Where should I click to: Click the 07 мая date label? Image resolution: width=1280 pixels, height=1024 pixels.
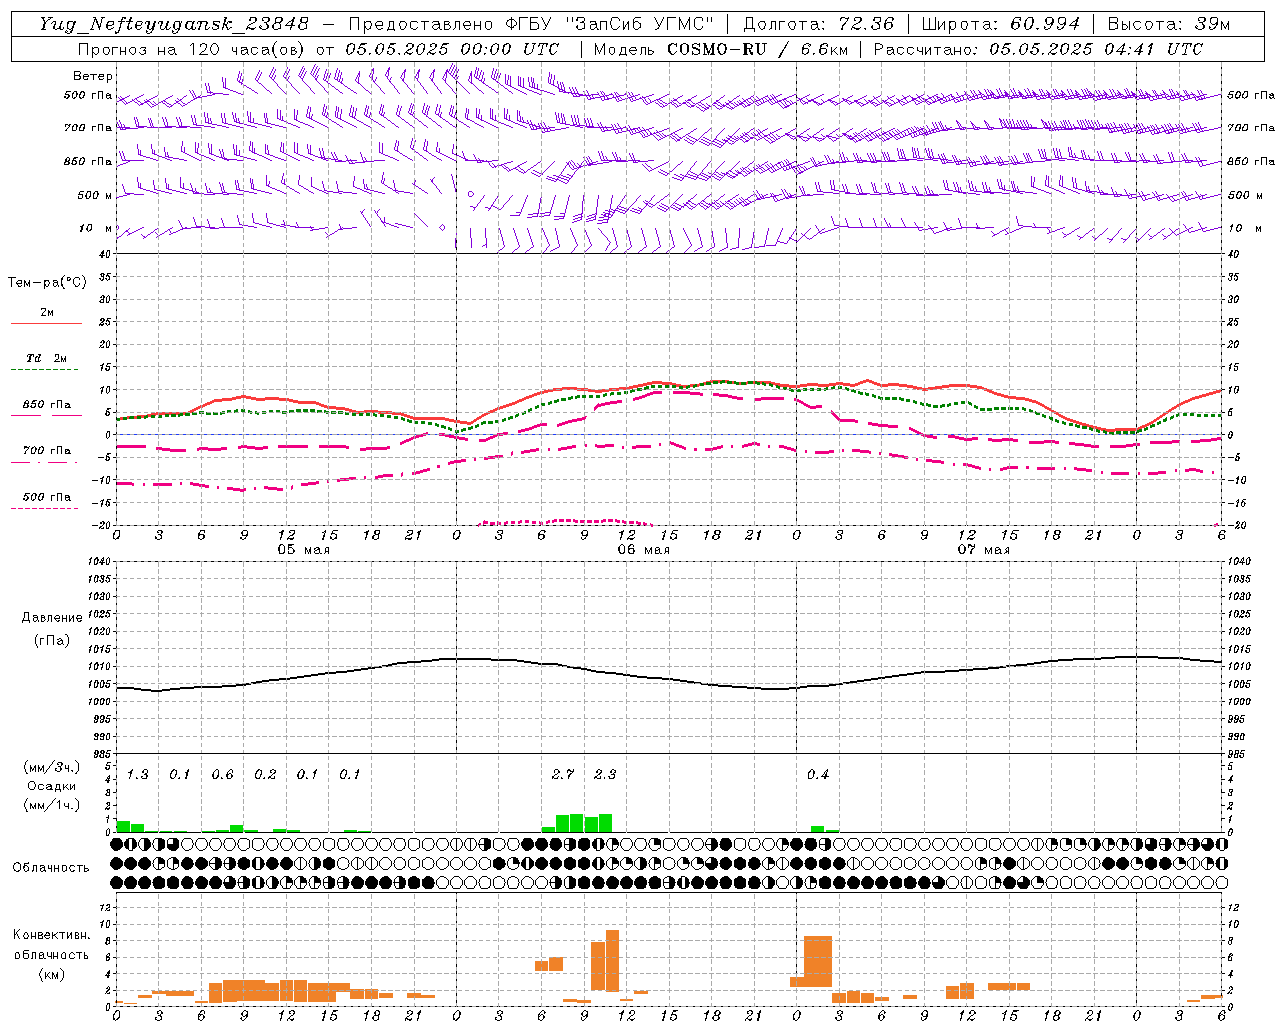pyautogui.click(x=983, y=550)
